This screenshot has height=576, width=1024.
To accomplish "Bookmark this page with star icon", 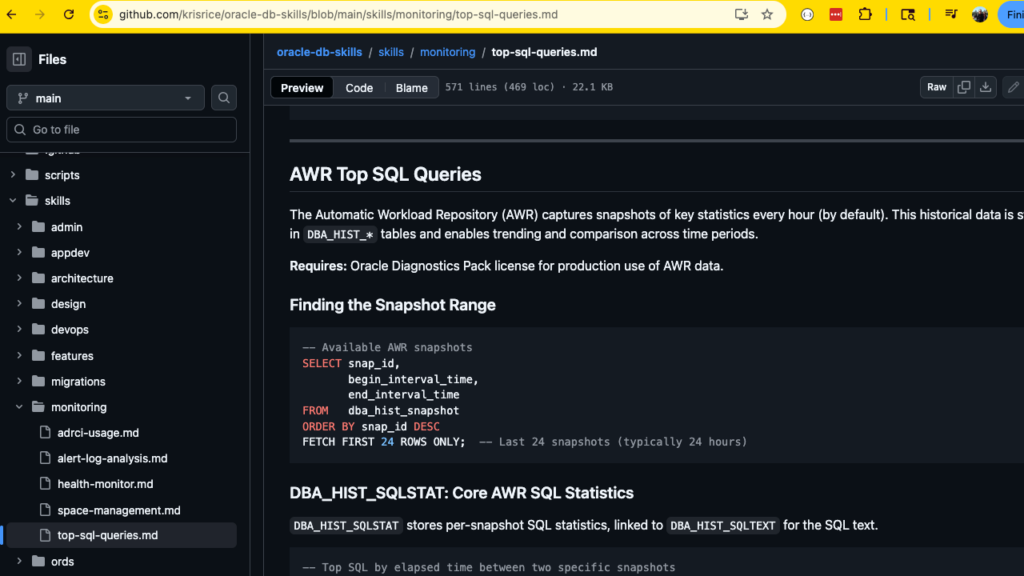I will [767, 15].
